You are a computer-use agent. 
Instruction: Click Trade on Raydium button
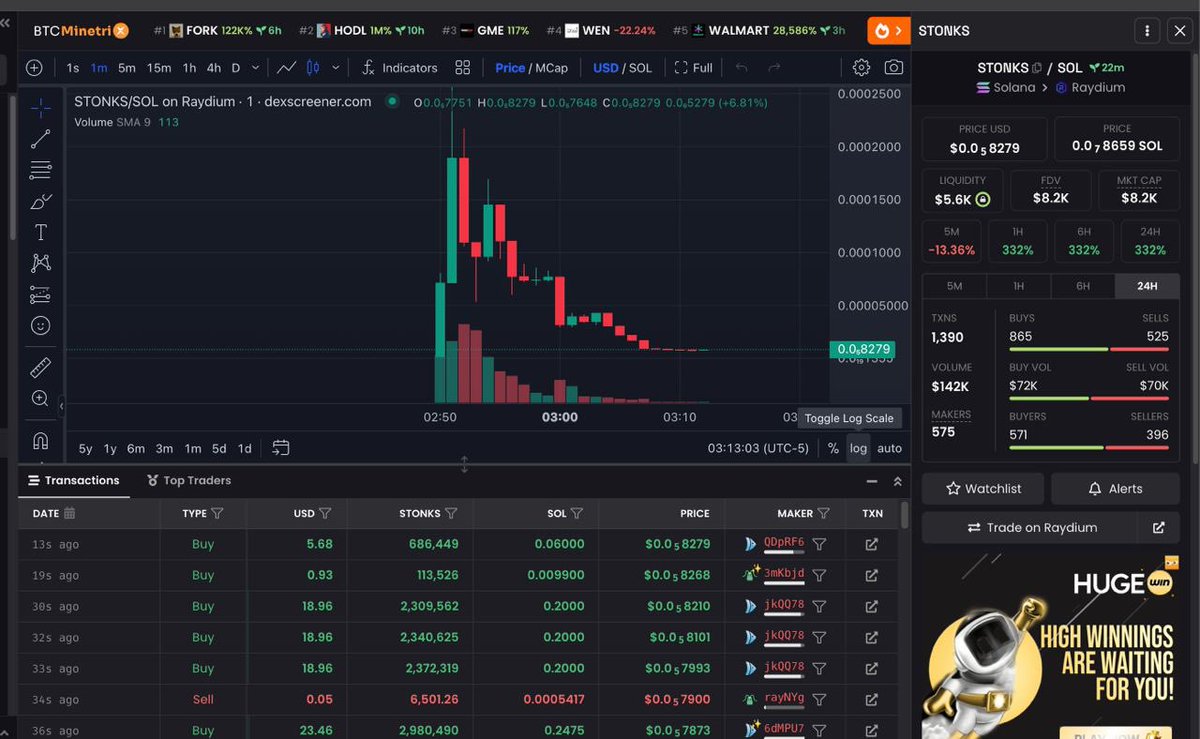pos(1030,527)
